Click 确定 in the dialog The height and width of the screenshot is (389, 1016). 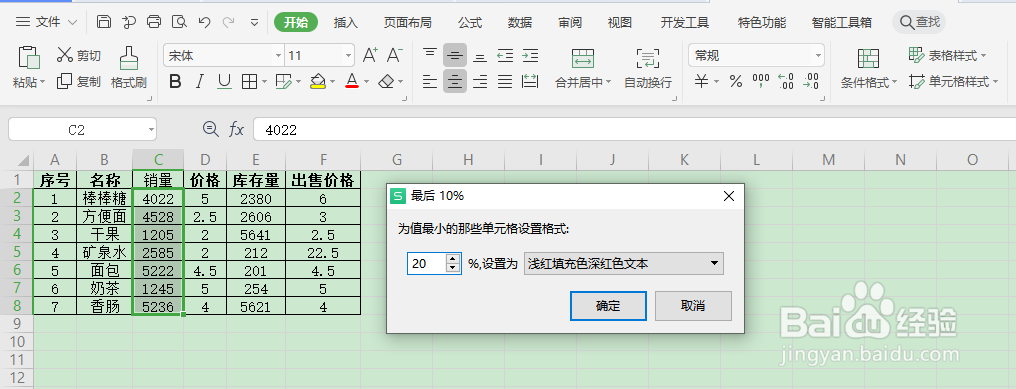pos(608,306)
